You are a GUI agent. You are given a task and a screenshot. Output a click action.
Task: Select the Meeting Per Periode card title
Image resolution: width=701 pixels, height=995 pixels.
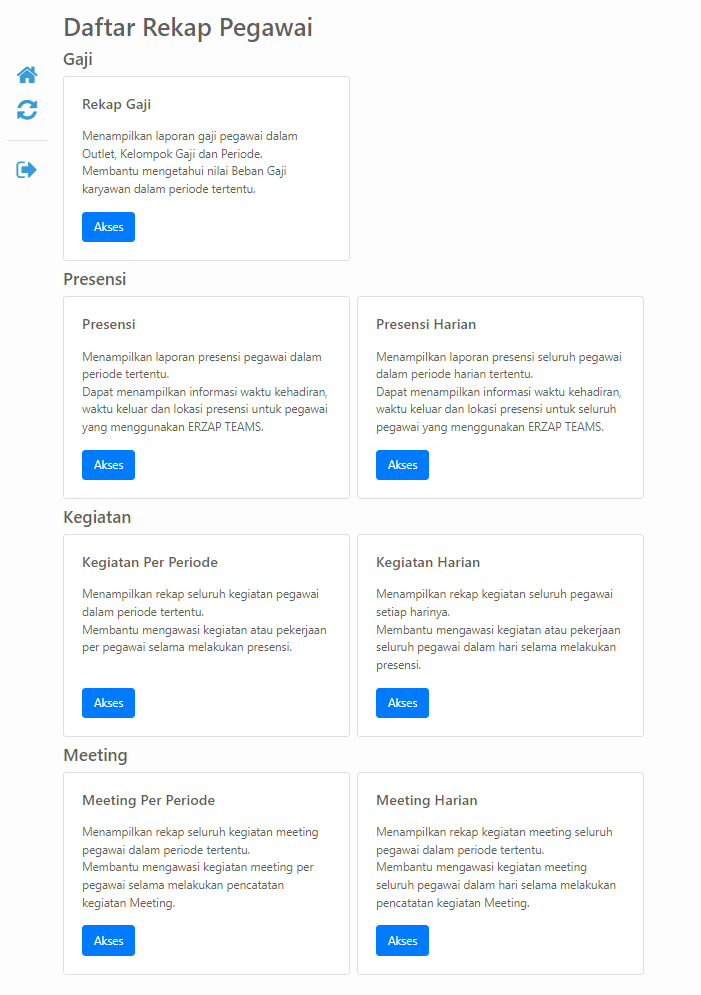tap(148, 800)
